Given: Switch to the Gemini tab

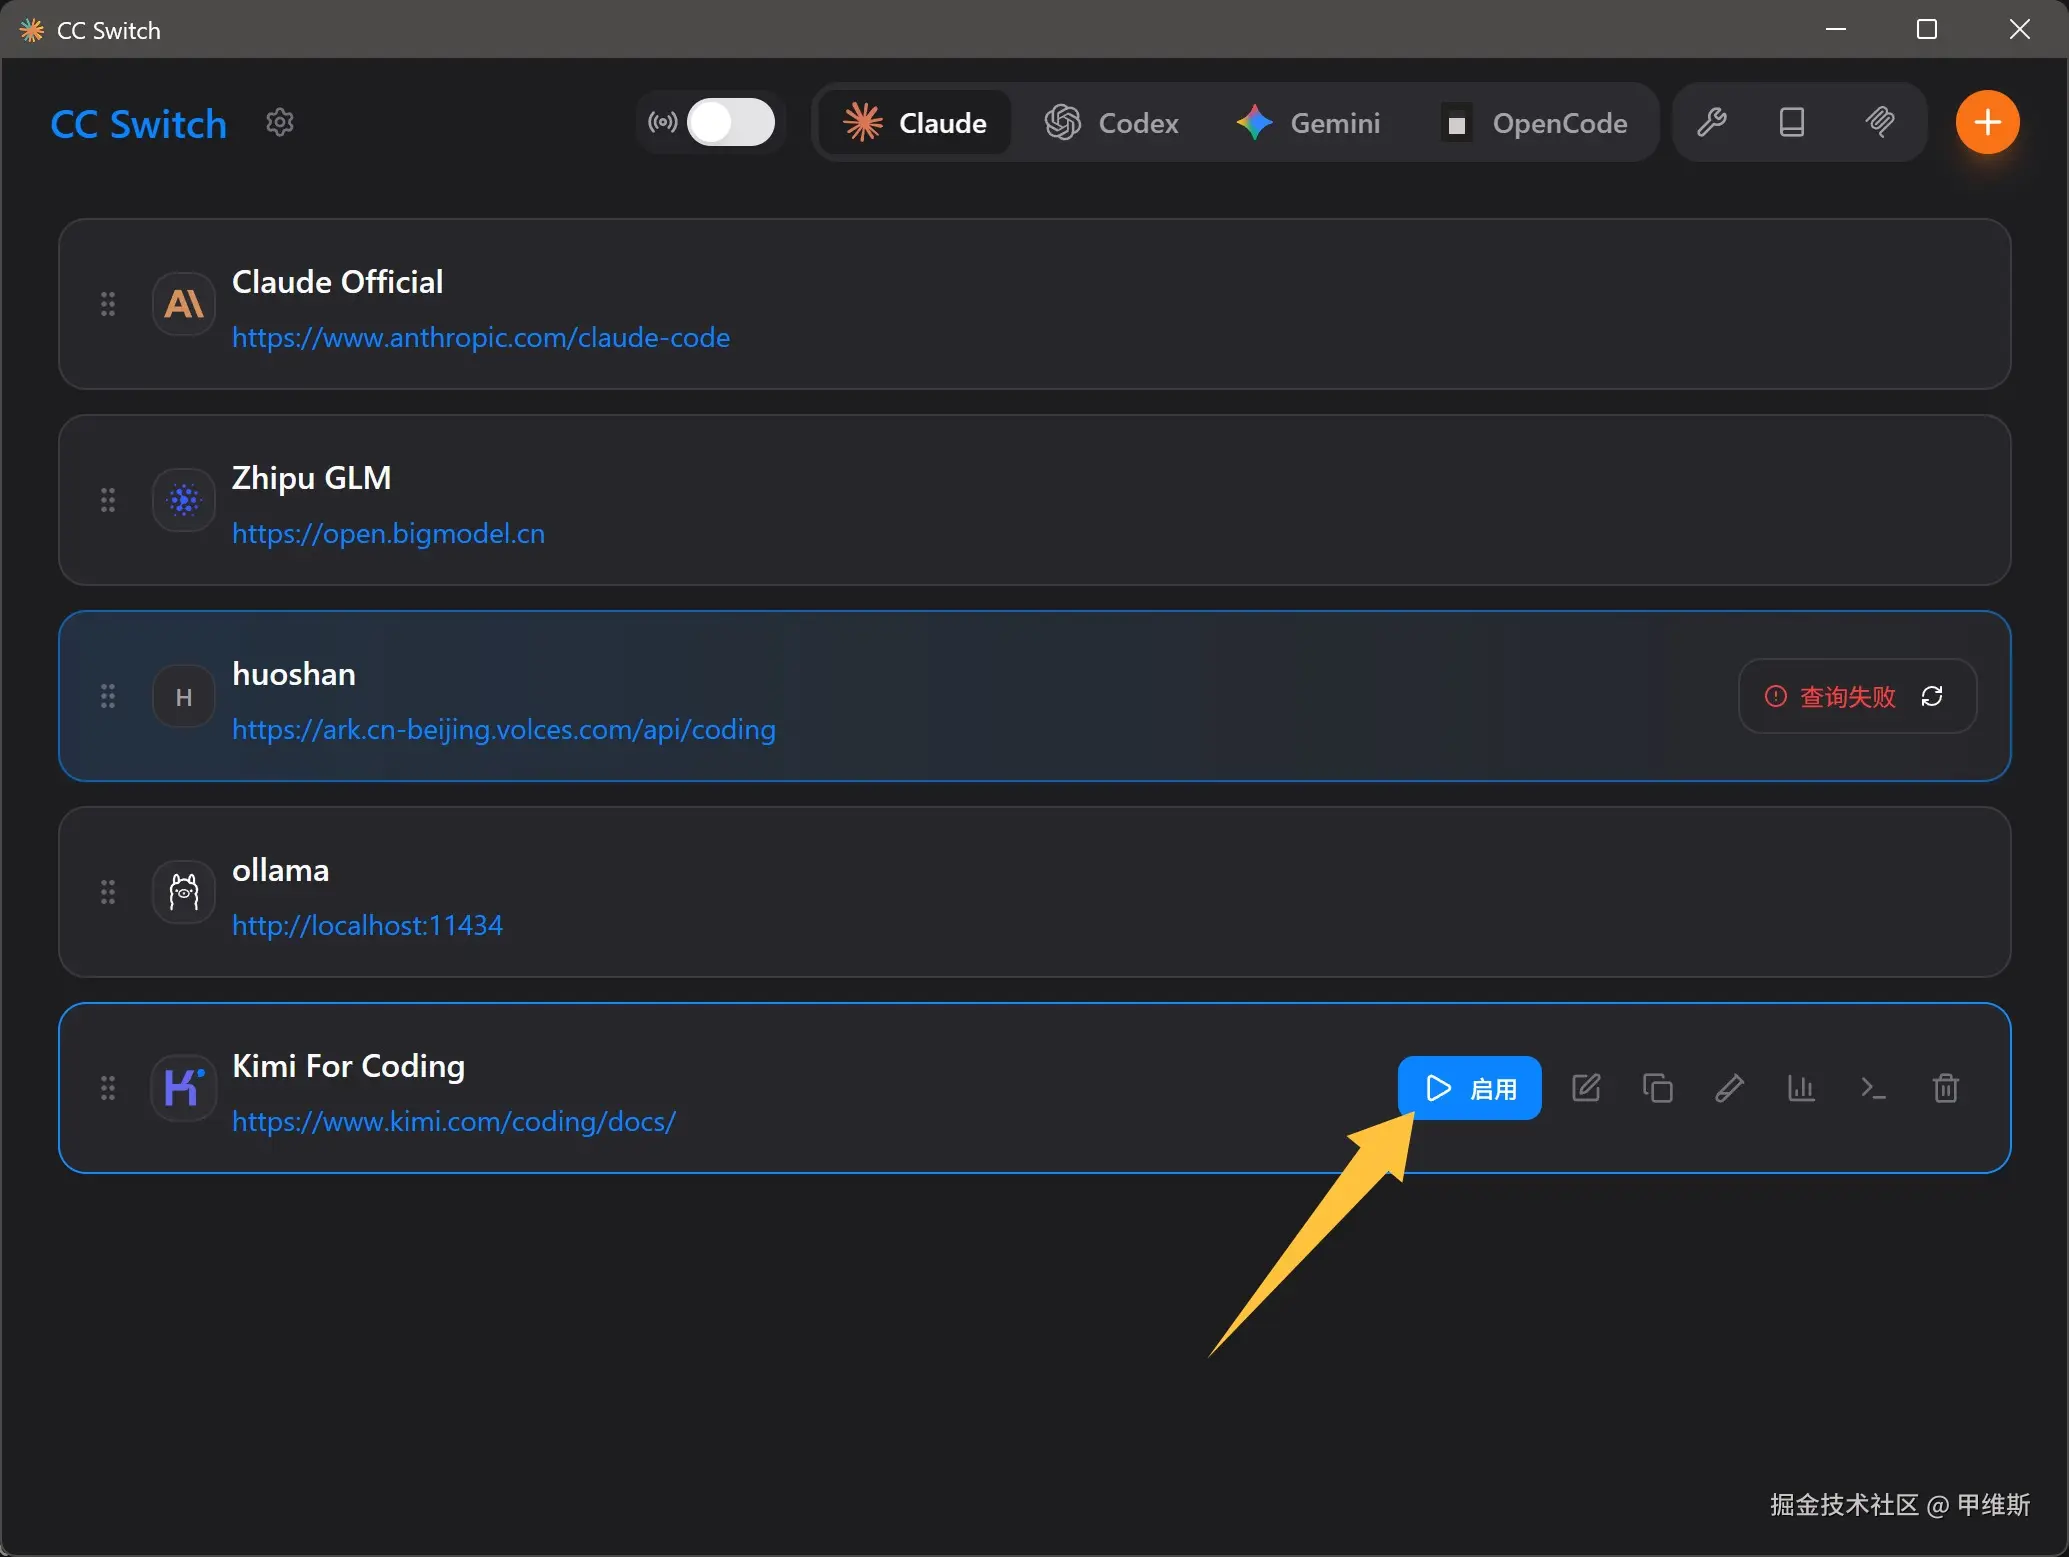Looking at the screenshot, I should pyautogui.click(x=1308, y=123).
